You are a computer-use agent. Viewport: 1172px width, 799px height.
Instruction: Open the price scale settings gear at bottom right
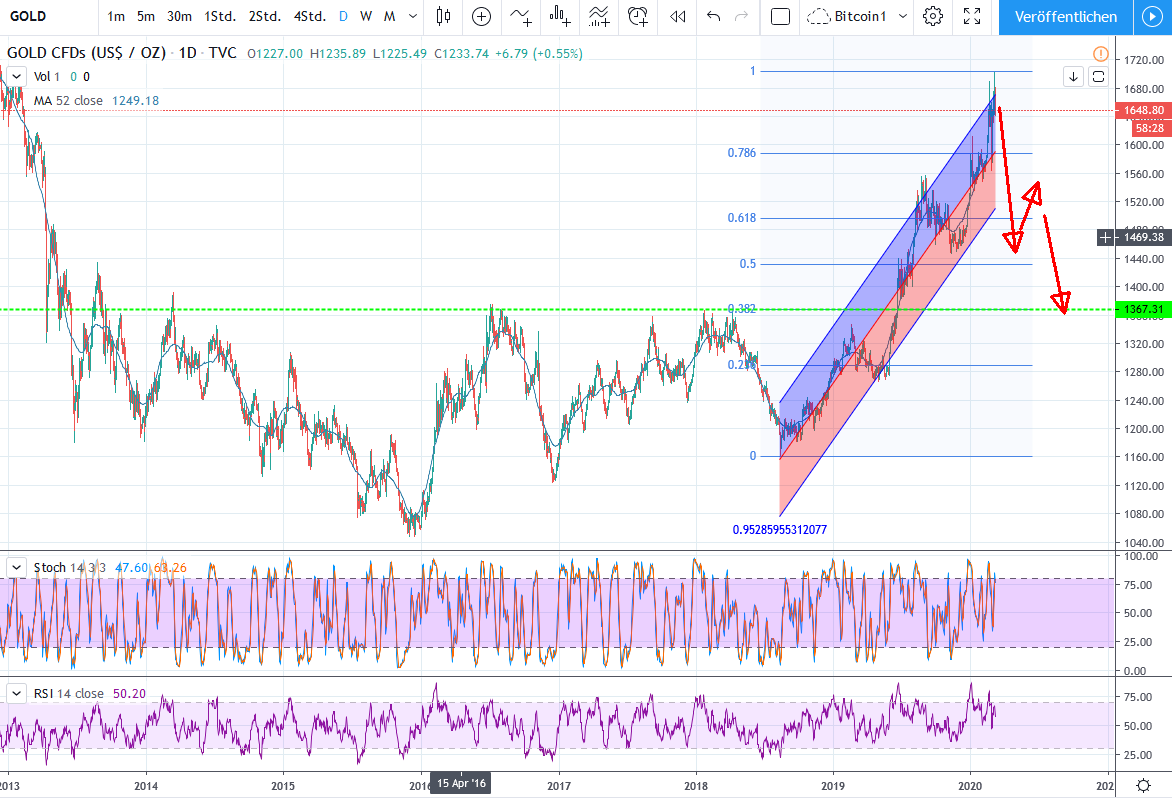(1143, 785)
